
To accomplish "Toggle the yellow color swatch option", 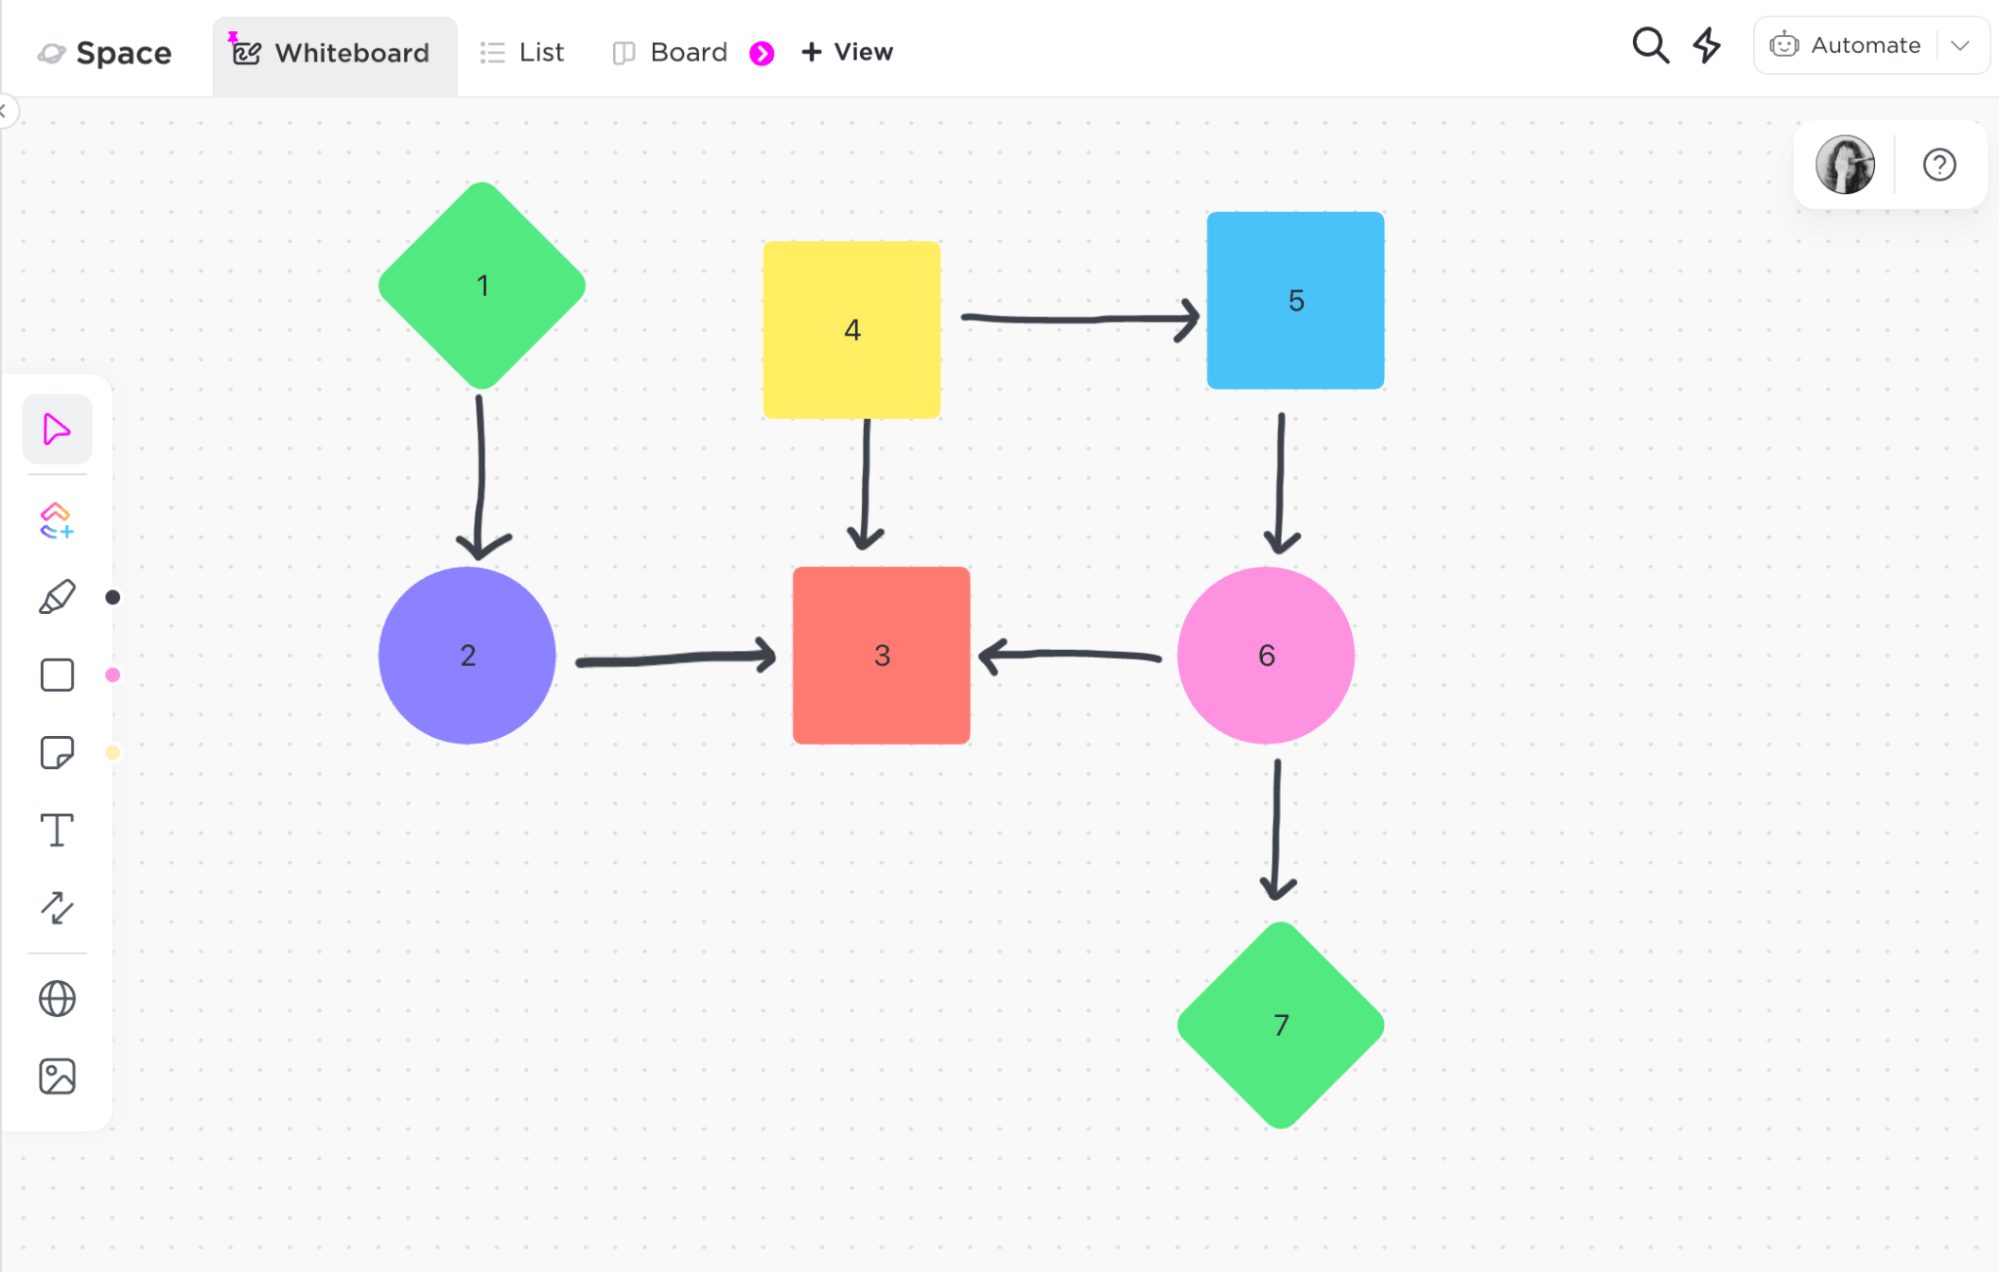I will pyautogui.click(x=115, y=755).
